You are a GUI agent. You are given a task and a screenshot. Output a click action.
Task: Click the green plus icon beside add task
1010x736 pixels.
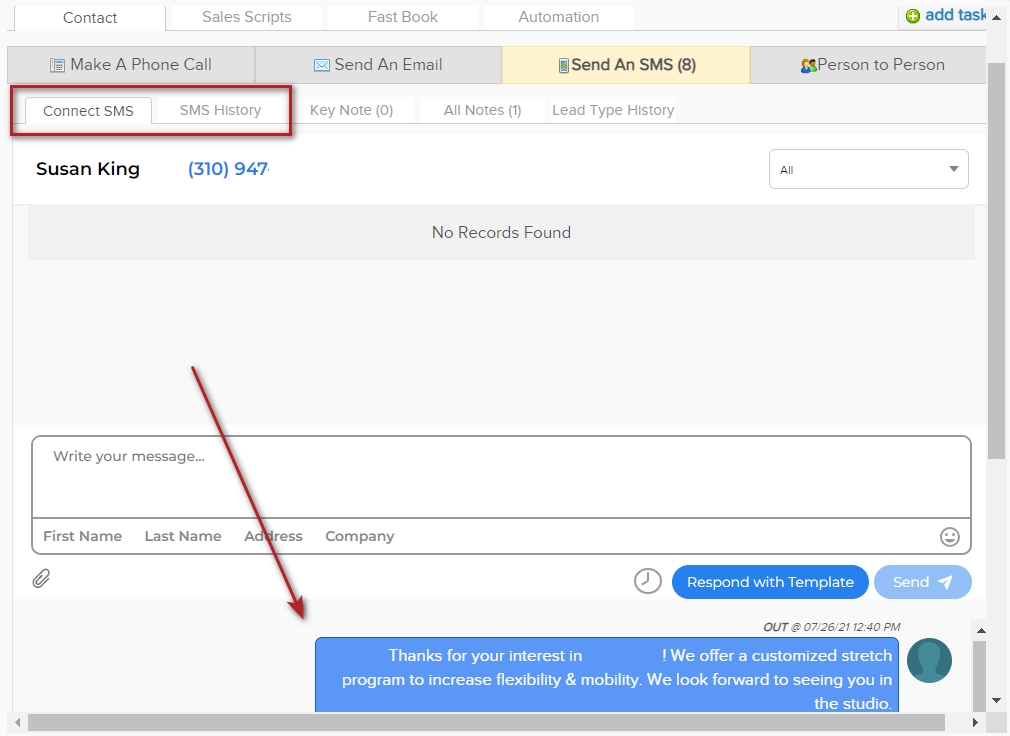[x=912, y=15]
